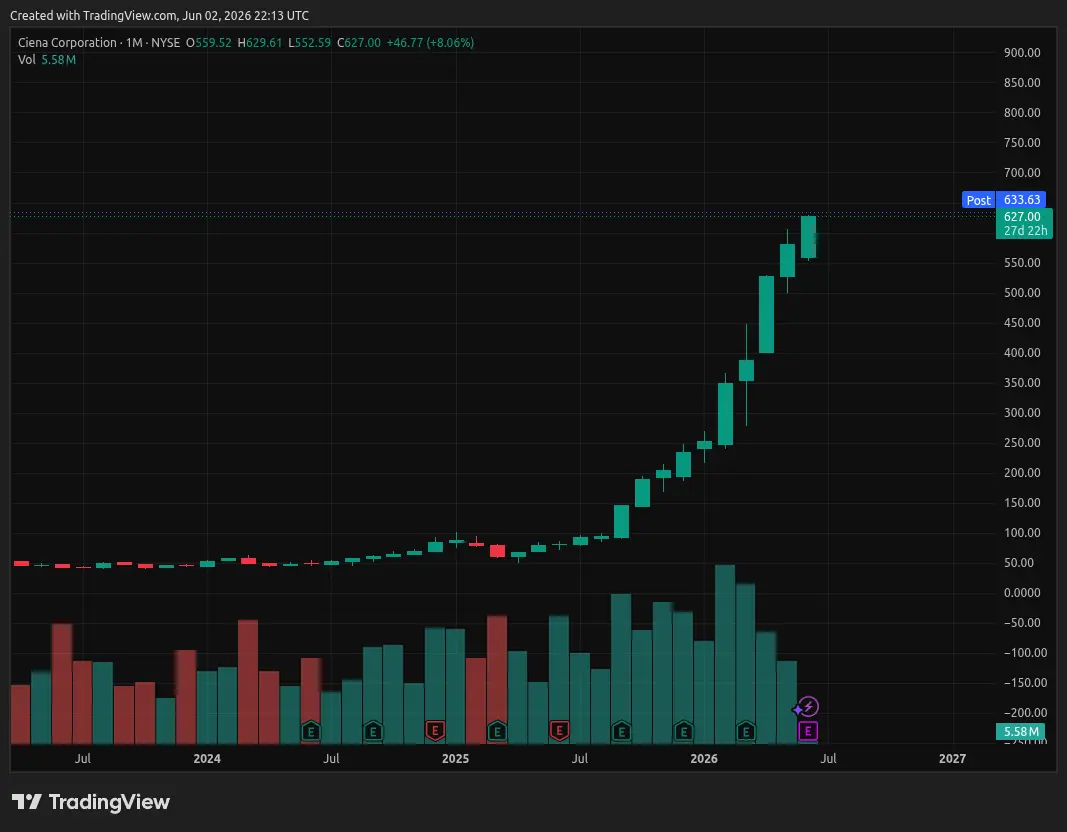1067x832 pixels.
Task: Click the 0.0000 price axis label
Action: tap(1022, 593)
